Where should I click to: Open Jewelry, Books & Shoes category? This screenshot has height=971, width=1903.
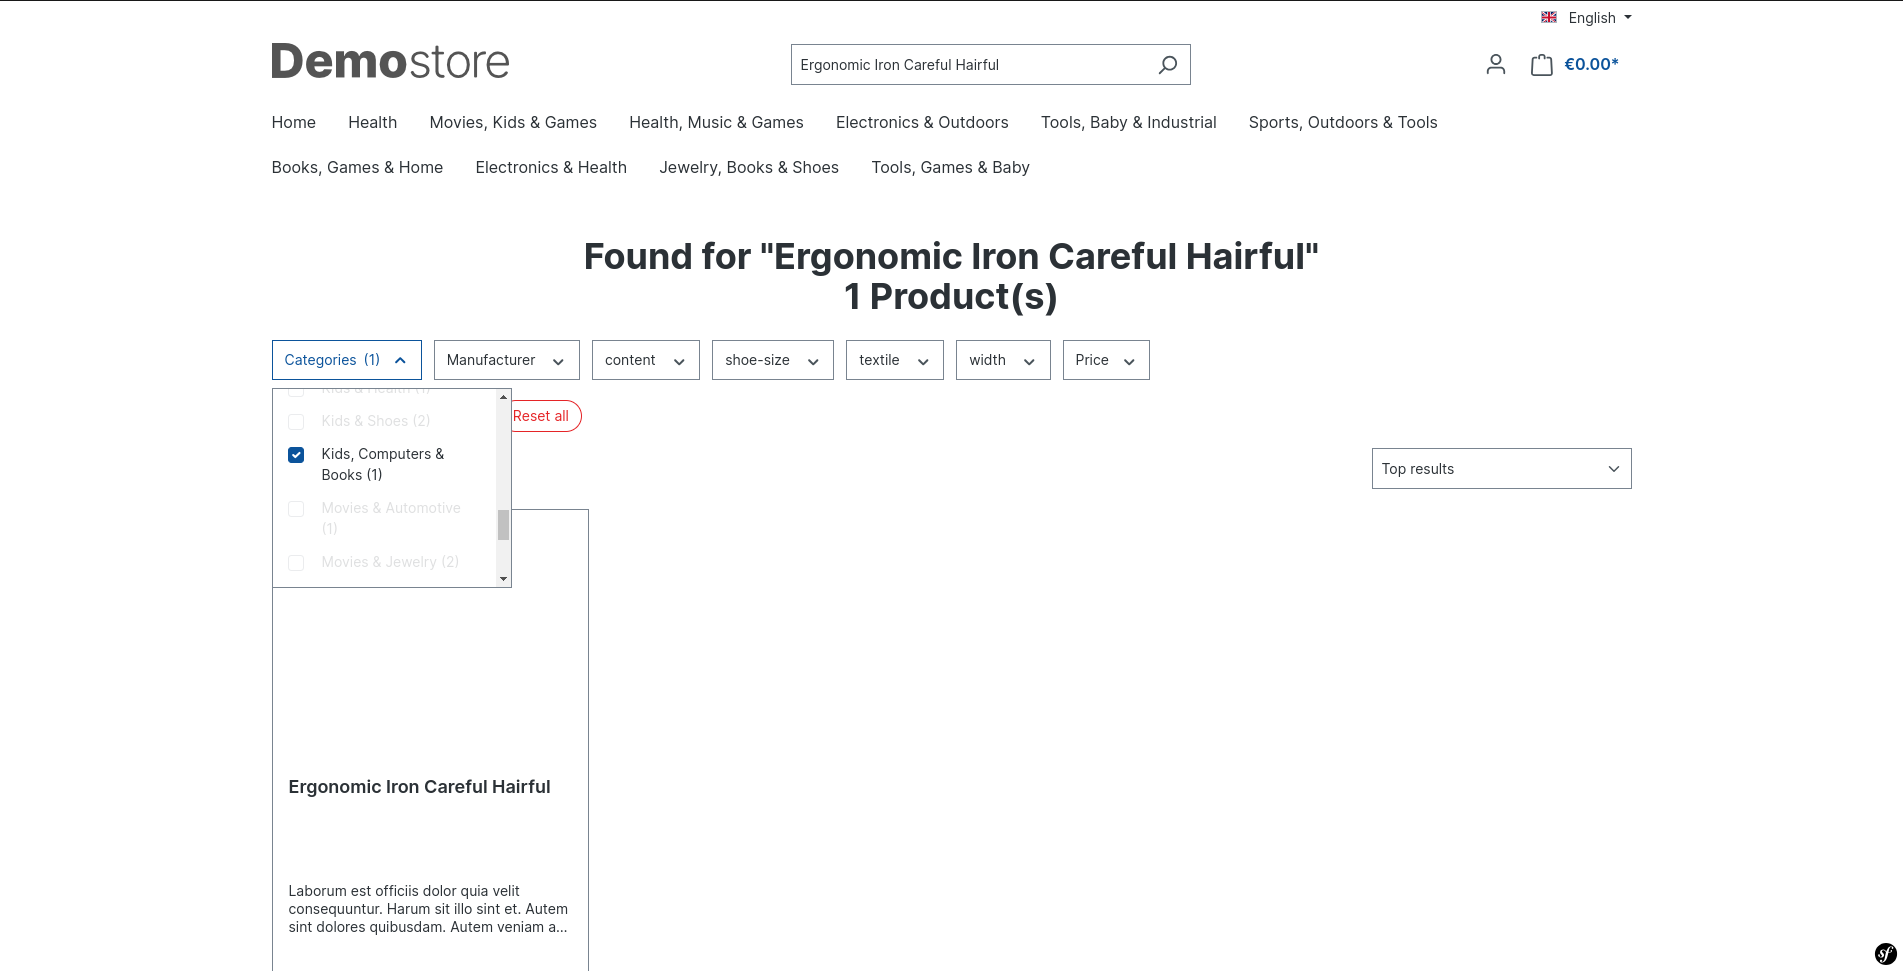coord(749,167)
